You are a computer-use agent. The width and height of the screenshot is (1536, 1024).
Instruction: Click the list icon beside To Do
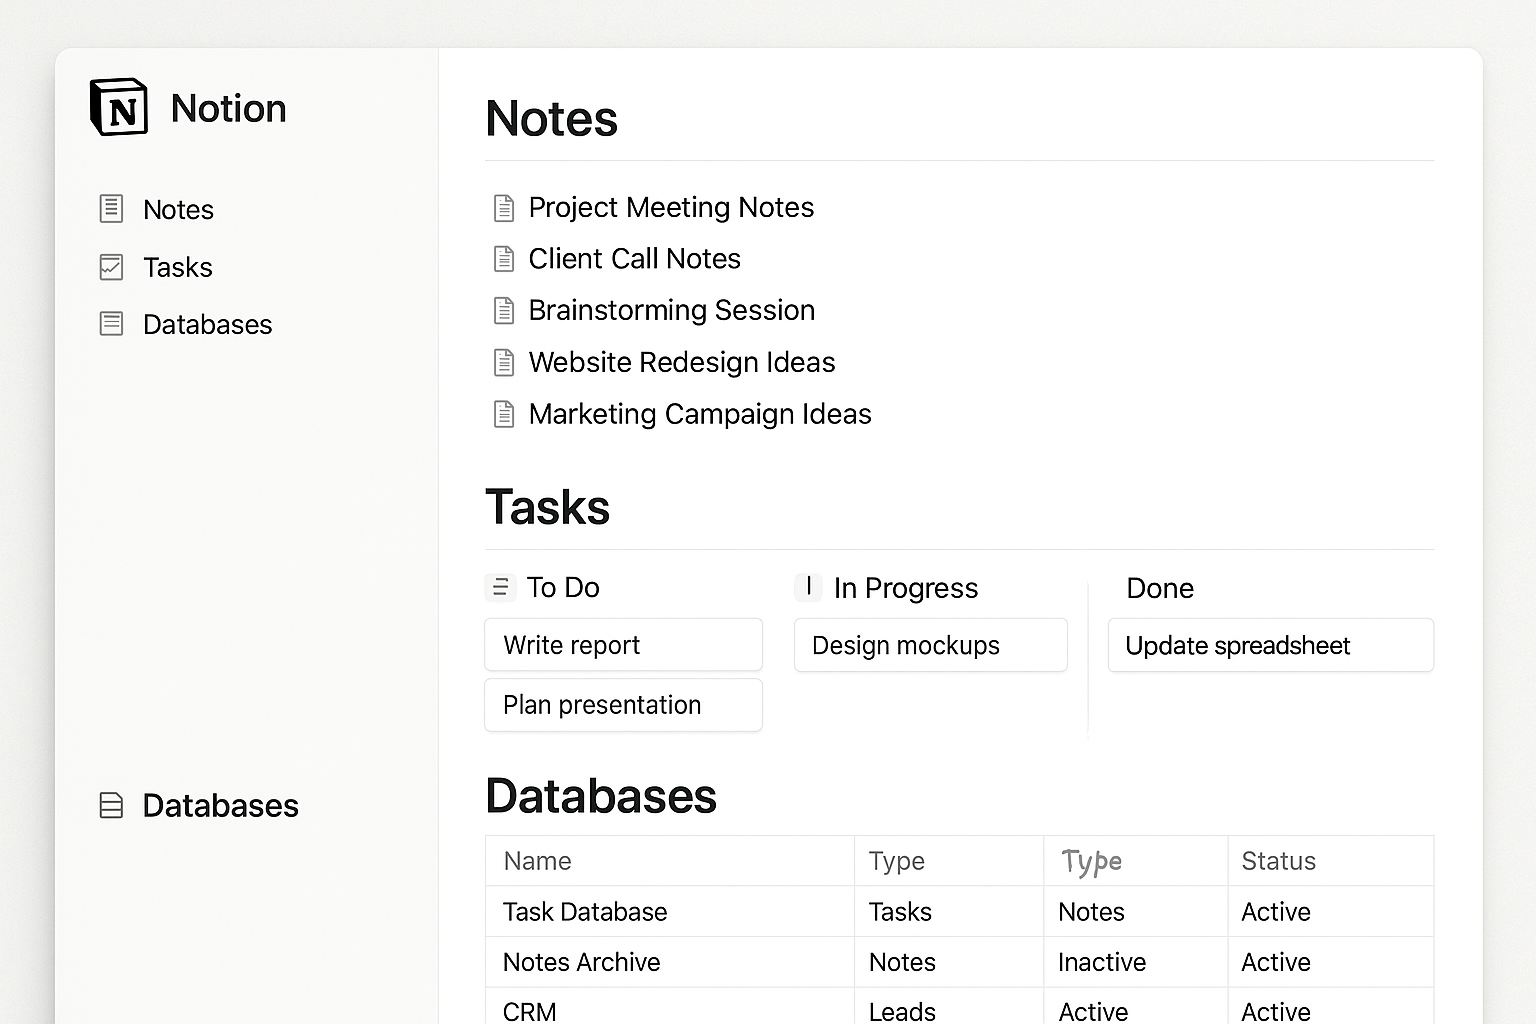pyautogui.click(x=500, y=587)
